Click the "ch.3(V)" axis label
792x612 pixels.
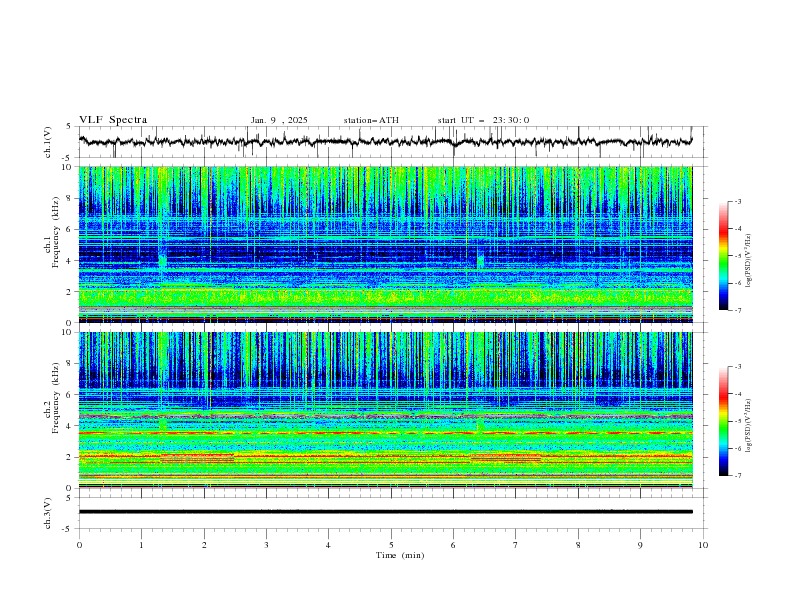tap(48, 513)
